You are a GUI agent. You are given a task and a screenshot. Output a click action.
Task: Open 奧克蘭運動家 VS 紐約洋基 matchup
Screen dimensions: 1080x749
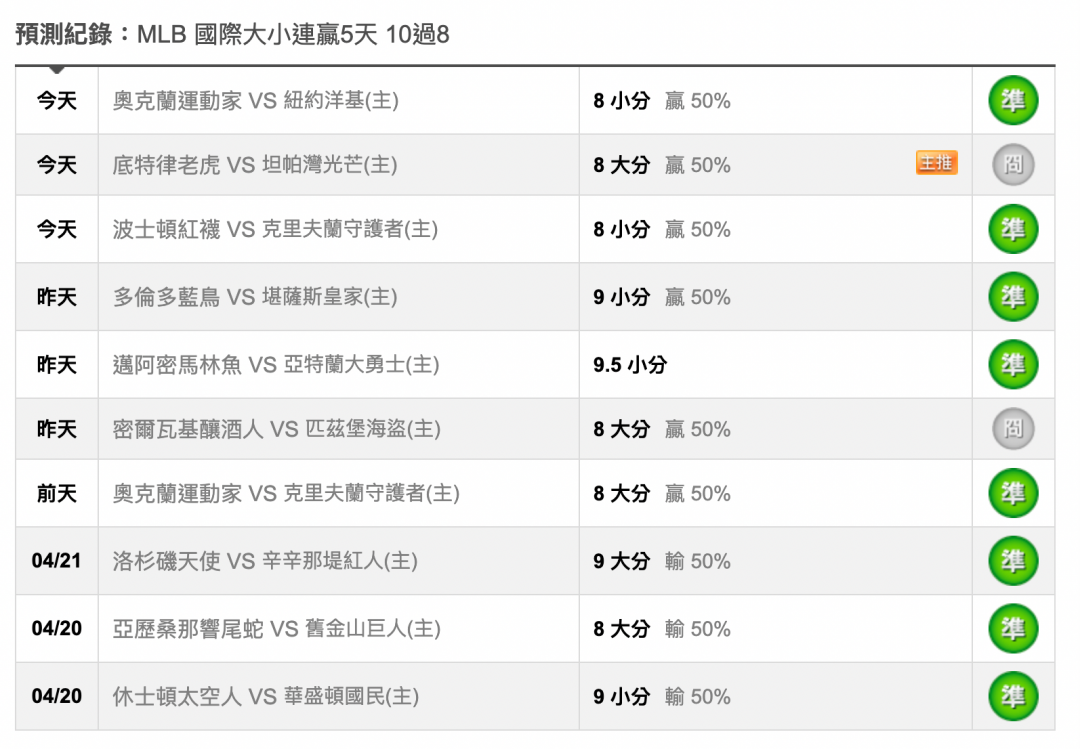tap(256, 101)
